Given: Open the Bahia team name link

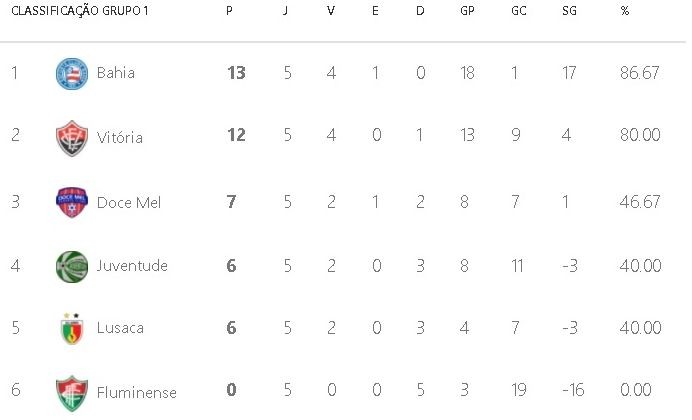Looking at the screenshot, I should 116,73.
